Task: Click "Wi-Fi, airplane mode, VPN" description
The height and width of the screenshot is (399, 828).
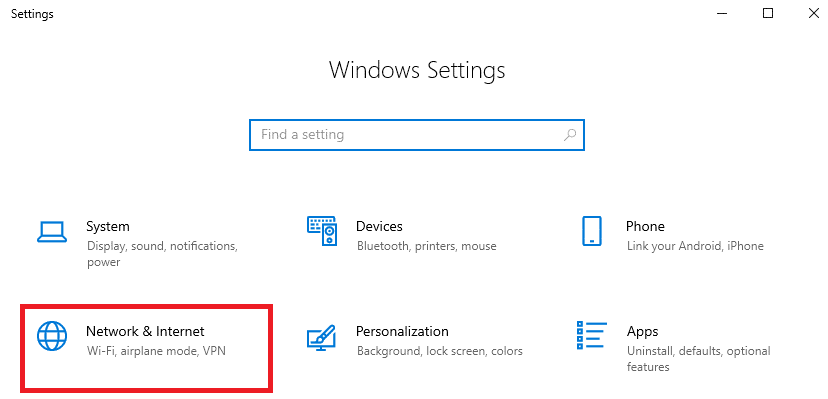Action: 156,350
